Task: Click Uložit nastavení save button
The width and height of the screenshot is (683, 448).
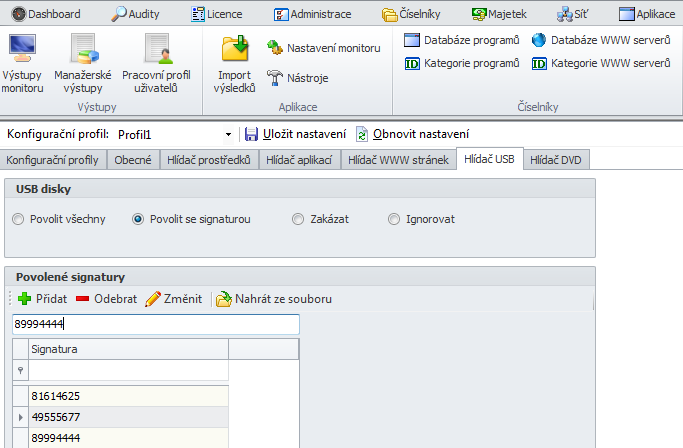Action: click(x=295, y=134)
